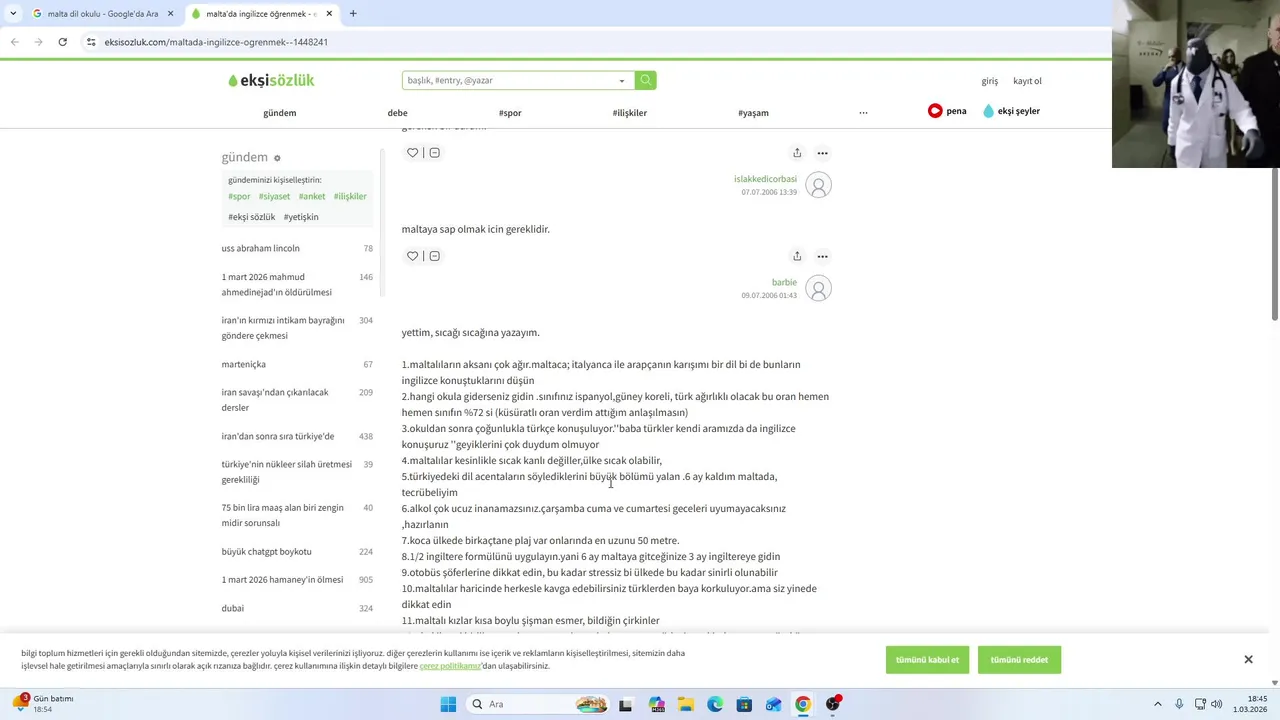The height and width of the screenshot is (720, 1280).
Task: Click the ekşi sözlük logo
Action: tap(271, 80)
